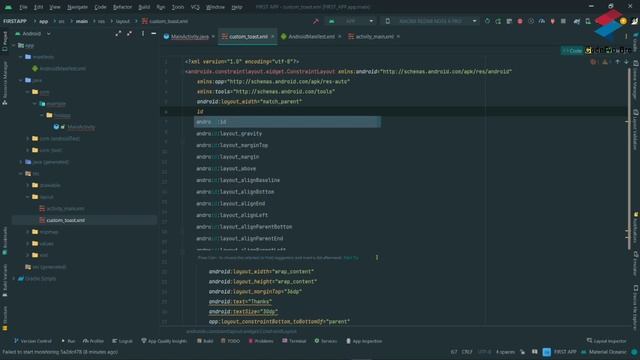Select MainActivity in the project tree
This screenshot has height=360, width=640.
[x=74, y=127]
